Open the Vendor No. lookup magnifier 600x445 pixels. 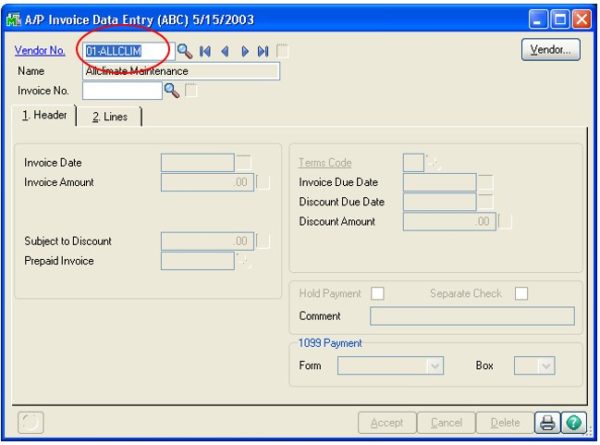pyautogui.click(x=184, y=51)
